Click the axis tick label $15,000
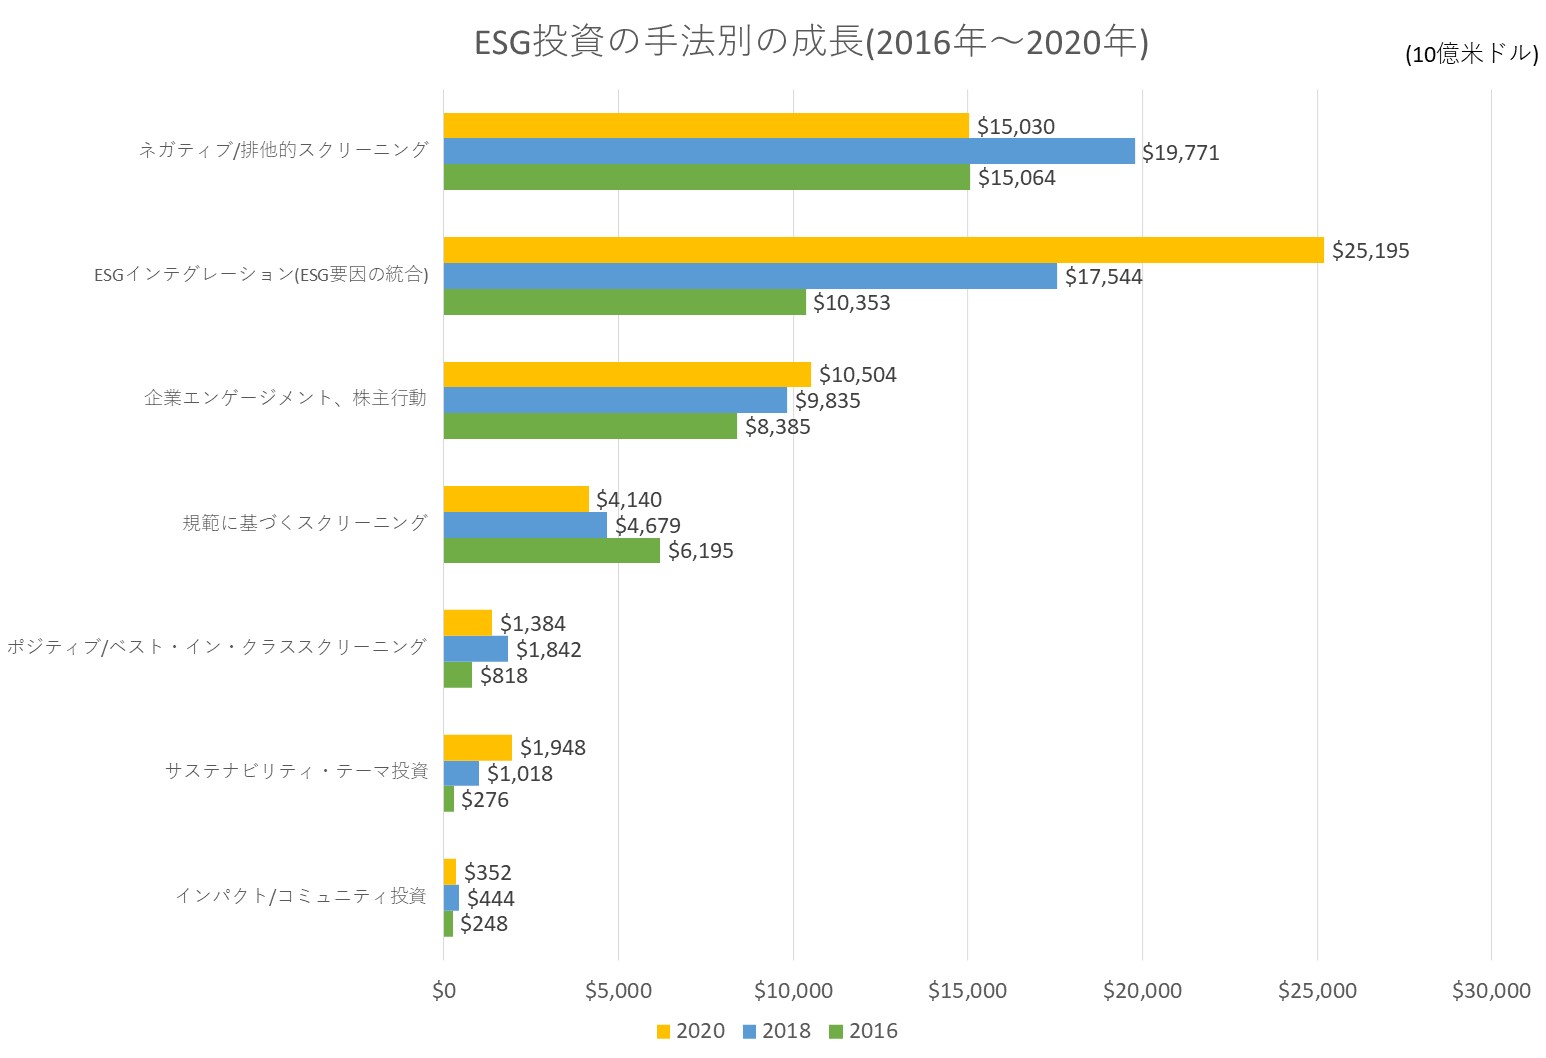The height and width of the screenshot is (1058, 1546). tap(968, 991)
